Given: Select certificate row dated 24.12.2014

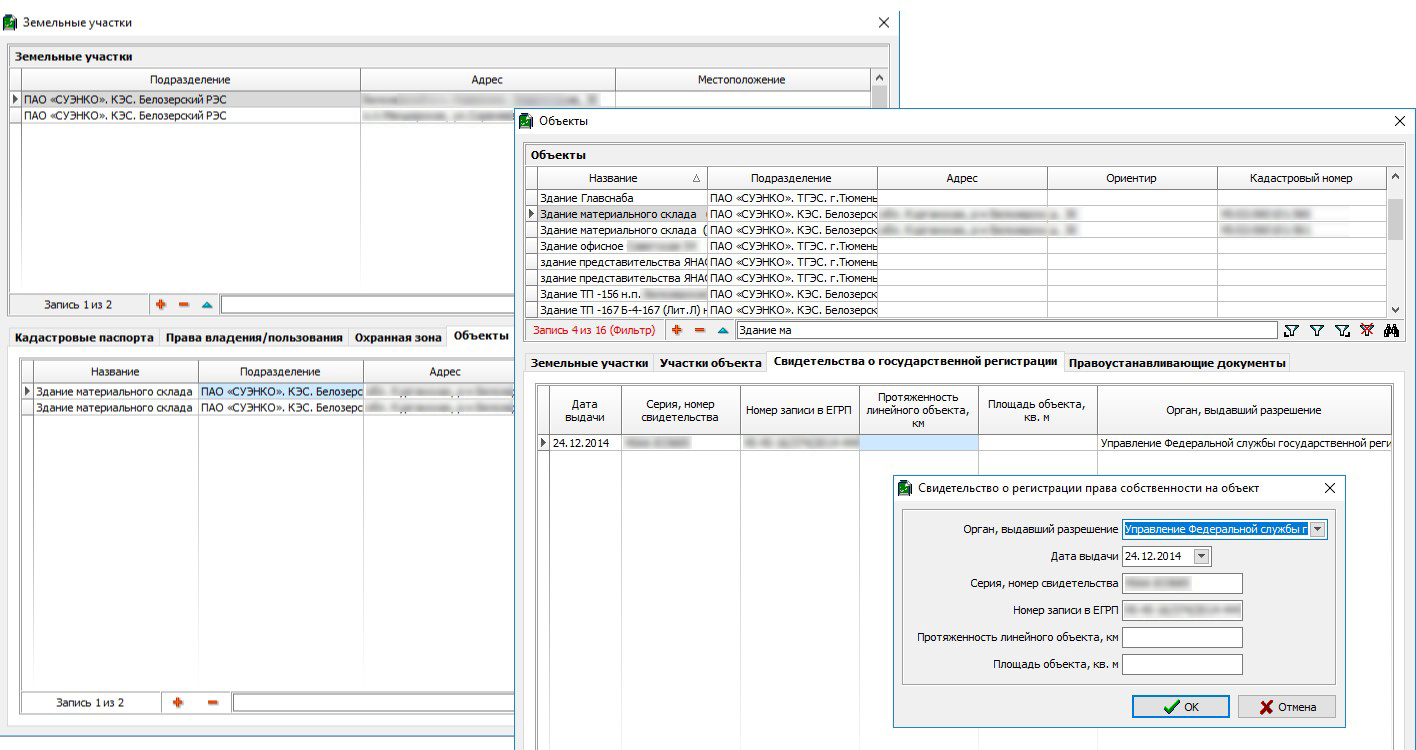Looking at the screenshot, I should (x=965, y=442).
